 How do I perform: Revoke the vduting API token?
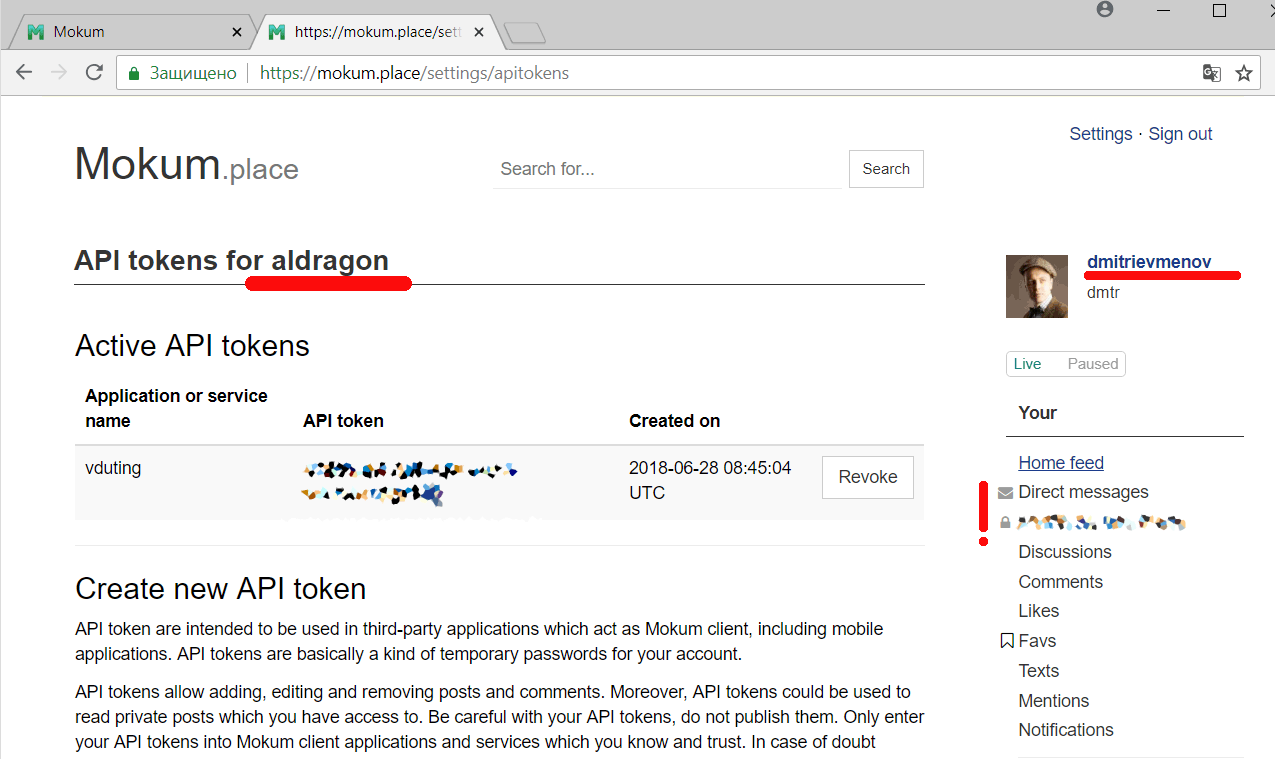(868, 477)
